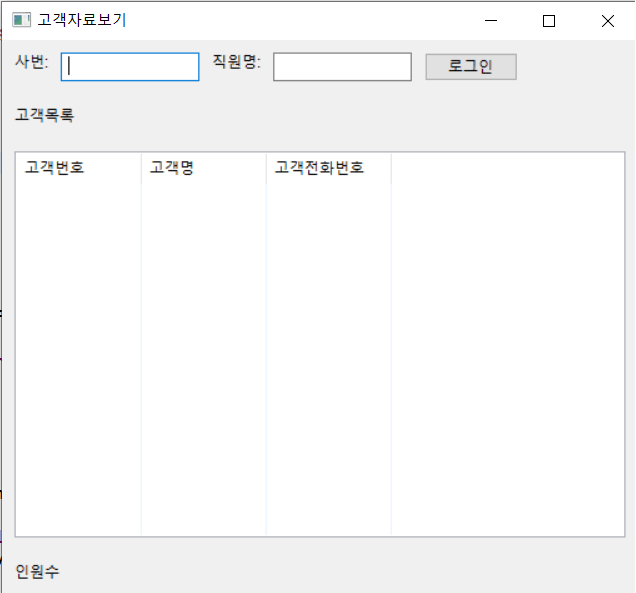Viewport: 636px width, 593px height.
Task: Focus the 직원명 text box
Action: click(342, 67)
